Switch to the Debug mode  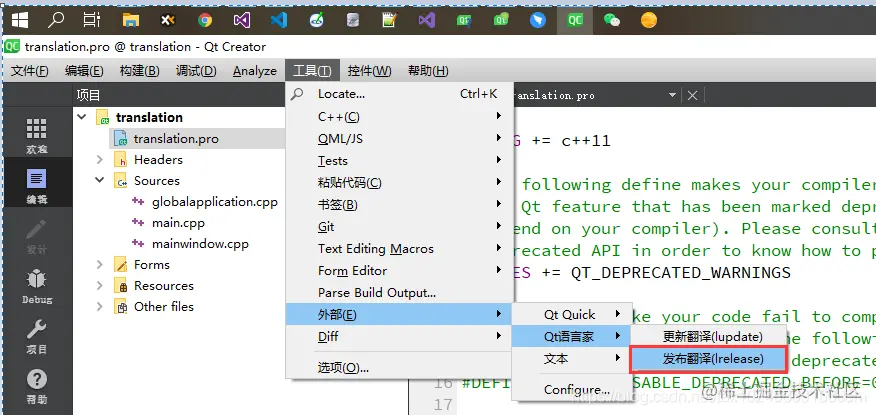(36, 287)
